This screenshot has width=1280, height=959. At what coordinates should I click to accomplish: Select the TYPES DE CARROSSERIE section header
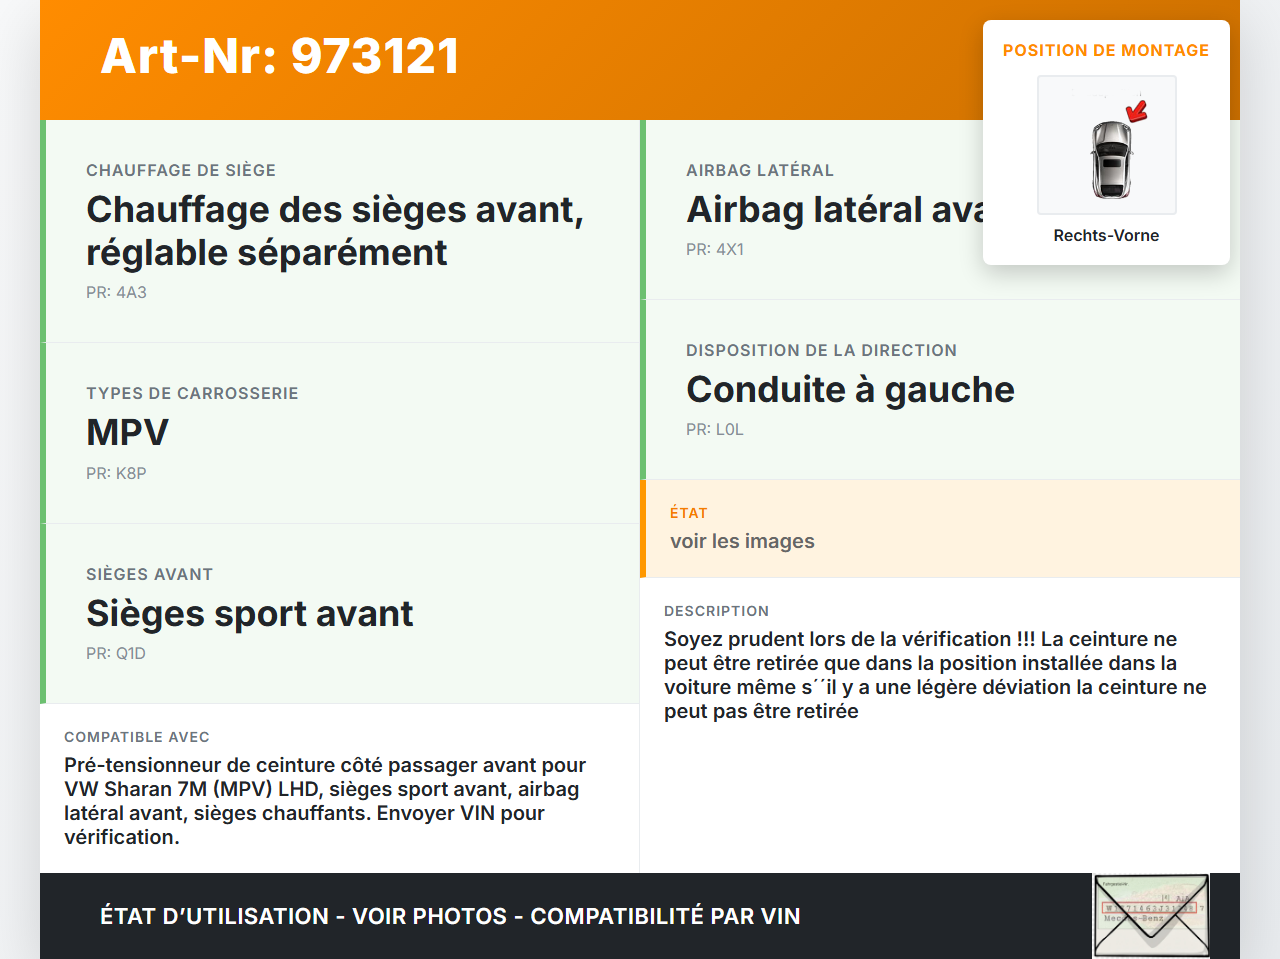[x=192, y=393]
